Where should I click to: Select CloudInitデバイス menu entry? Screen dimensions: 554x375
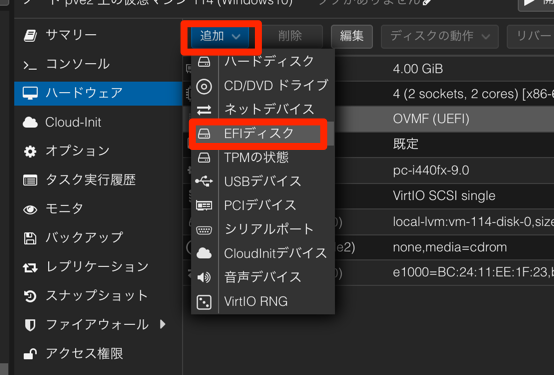pyautogui.click(x=263, y=253)
